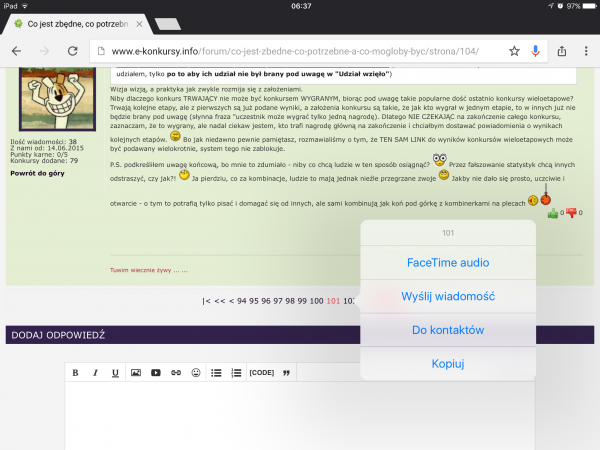The height and width of the screenshot is (450, 600).
Task: Bookmark the page with star icon
Action: pos(514,50)
